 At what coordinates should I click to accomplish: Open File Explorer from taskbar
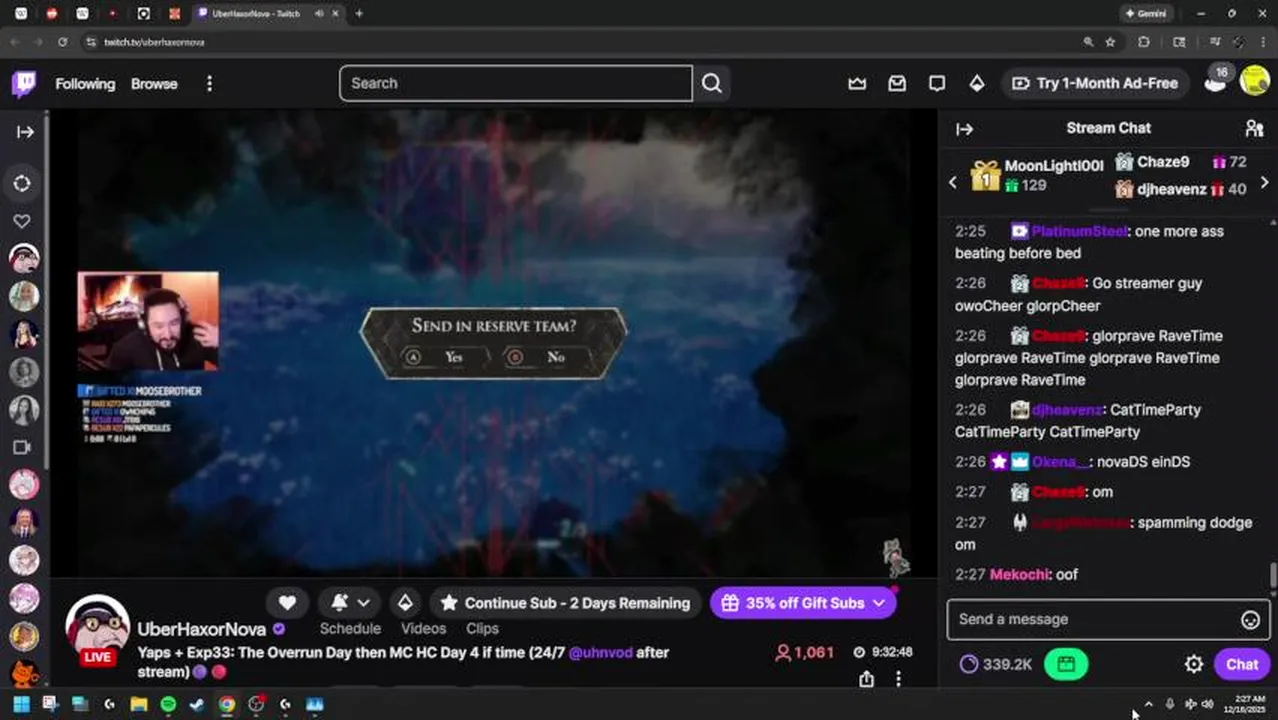click(139, 704)
